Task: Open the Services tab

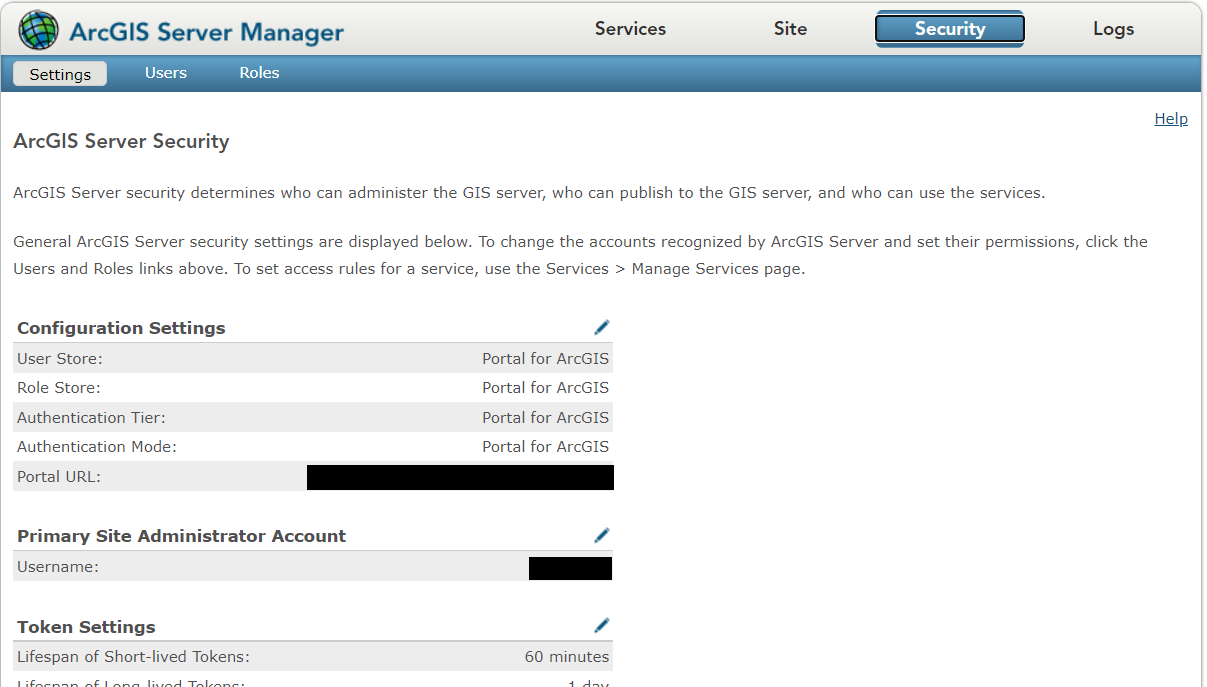Action: pyautogui.click(x=630, y=29)
